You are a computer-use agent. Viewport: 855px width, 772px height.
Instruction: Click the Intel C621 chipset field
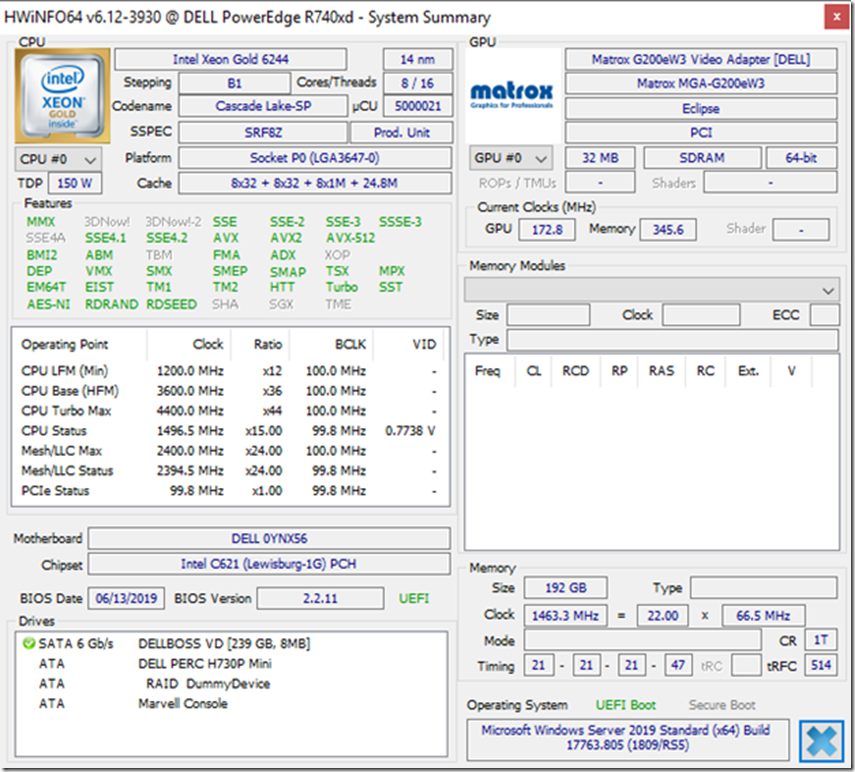pos(269,564)
